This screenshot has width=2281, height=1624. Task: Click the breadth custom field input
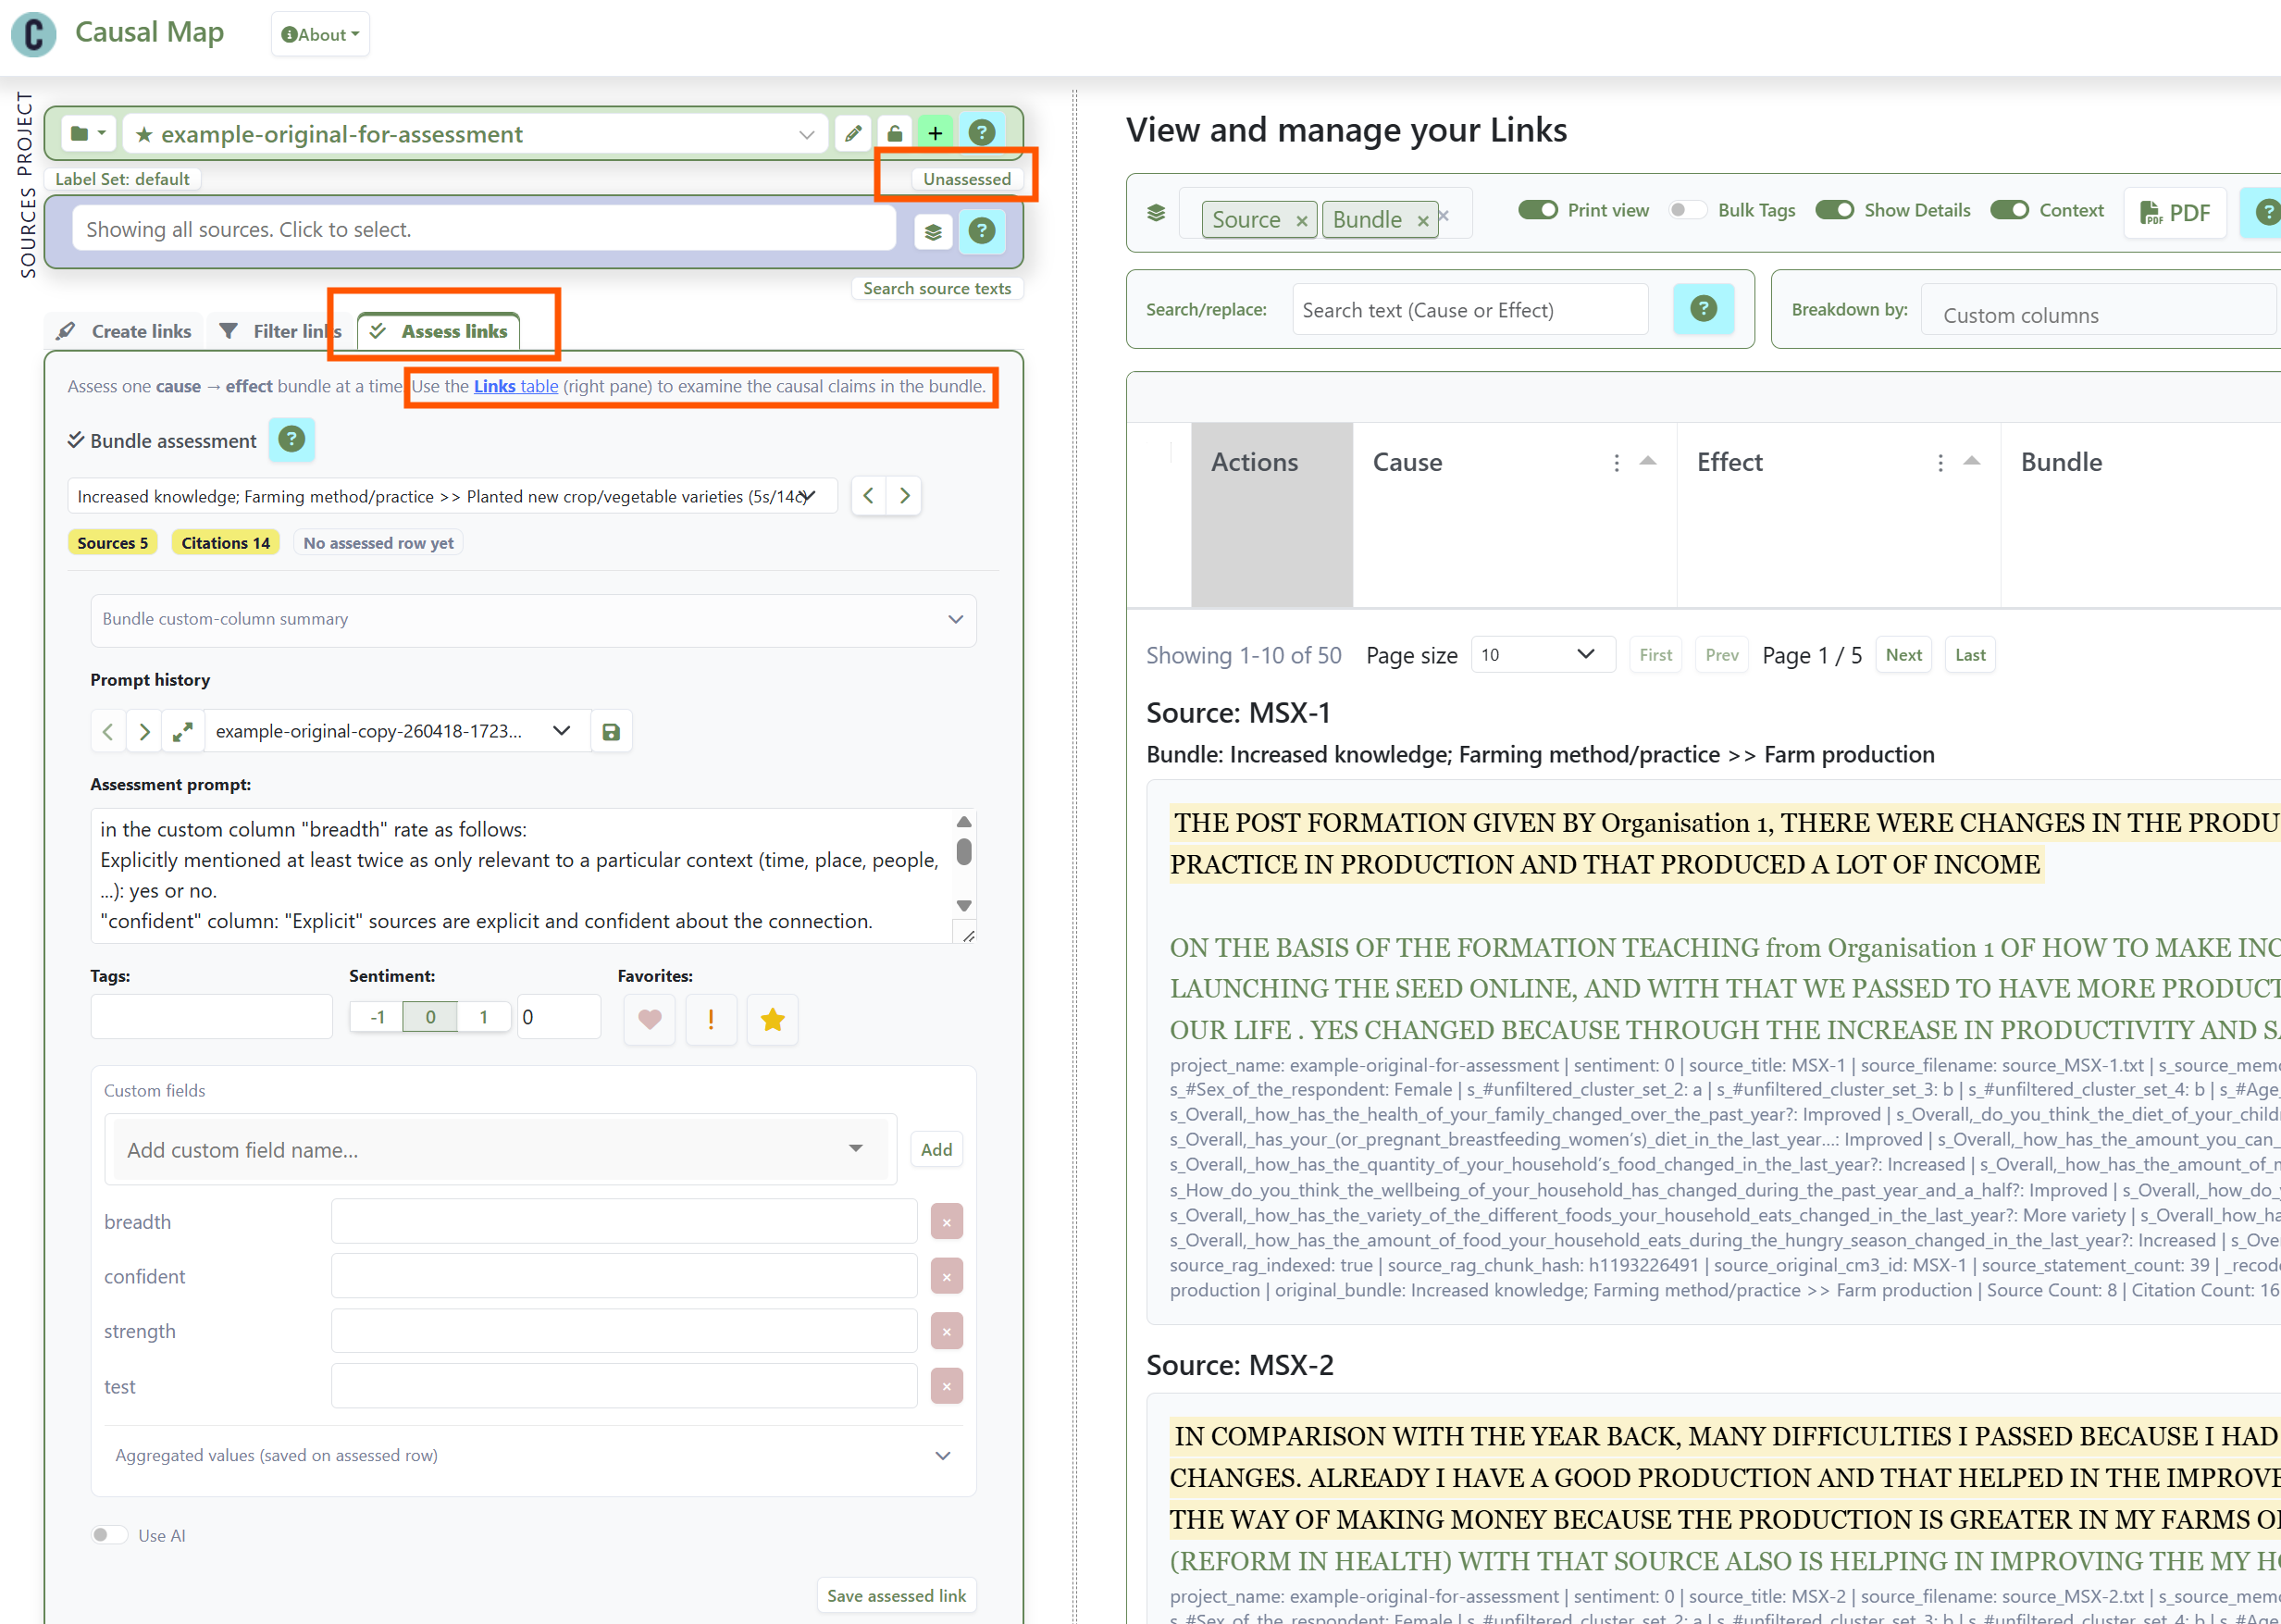click(623, 1221)
